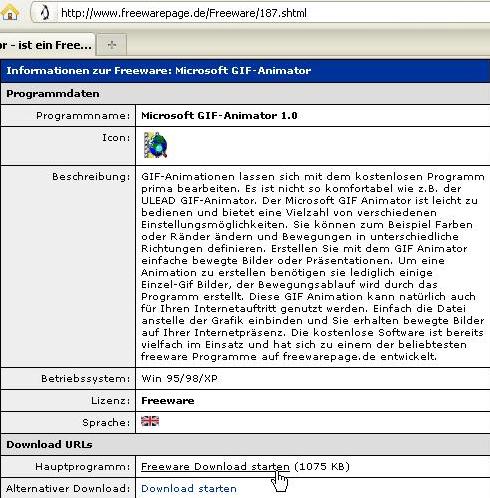Click the British flag language icon

150,421
